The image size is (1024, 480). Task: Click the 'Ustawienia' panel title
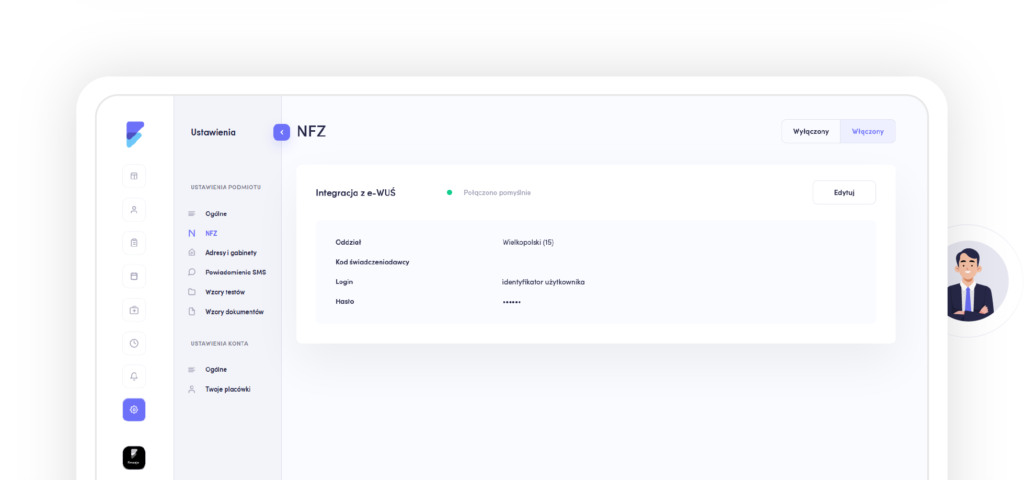tap(213, 132)
